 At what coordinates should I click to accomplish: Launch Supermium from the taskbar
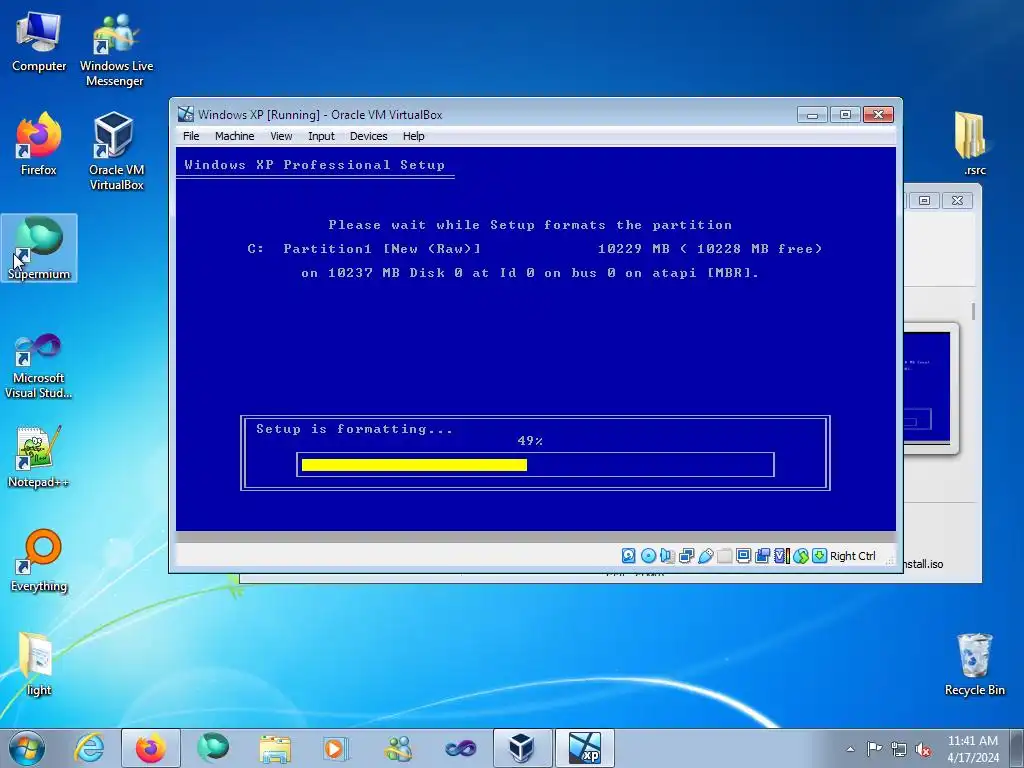(213, 748)
